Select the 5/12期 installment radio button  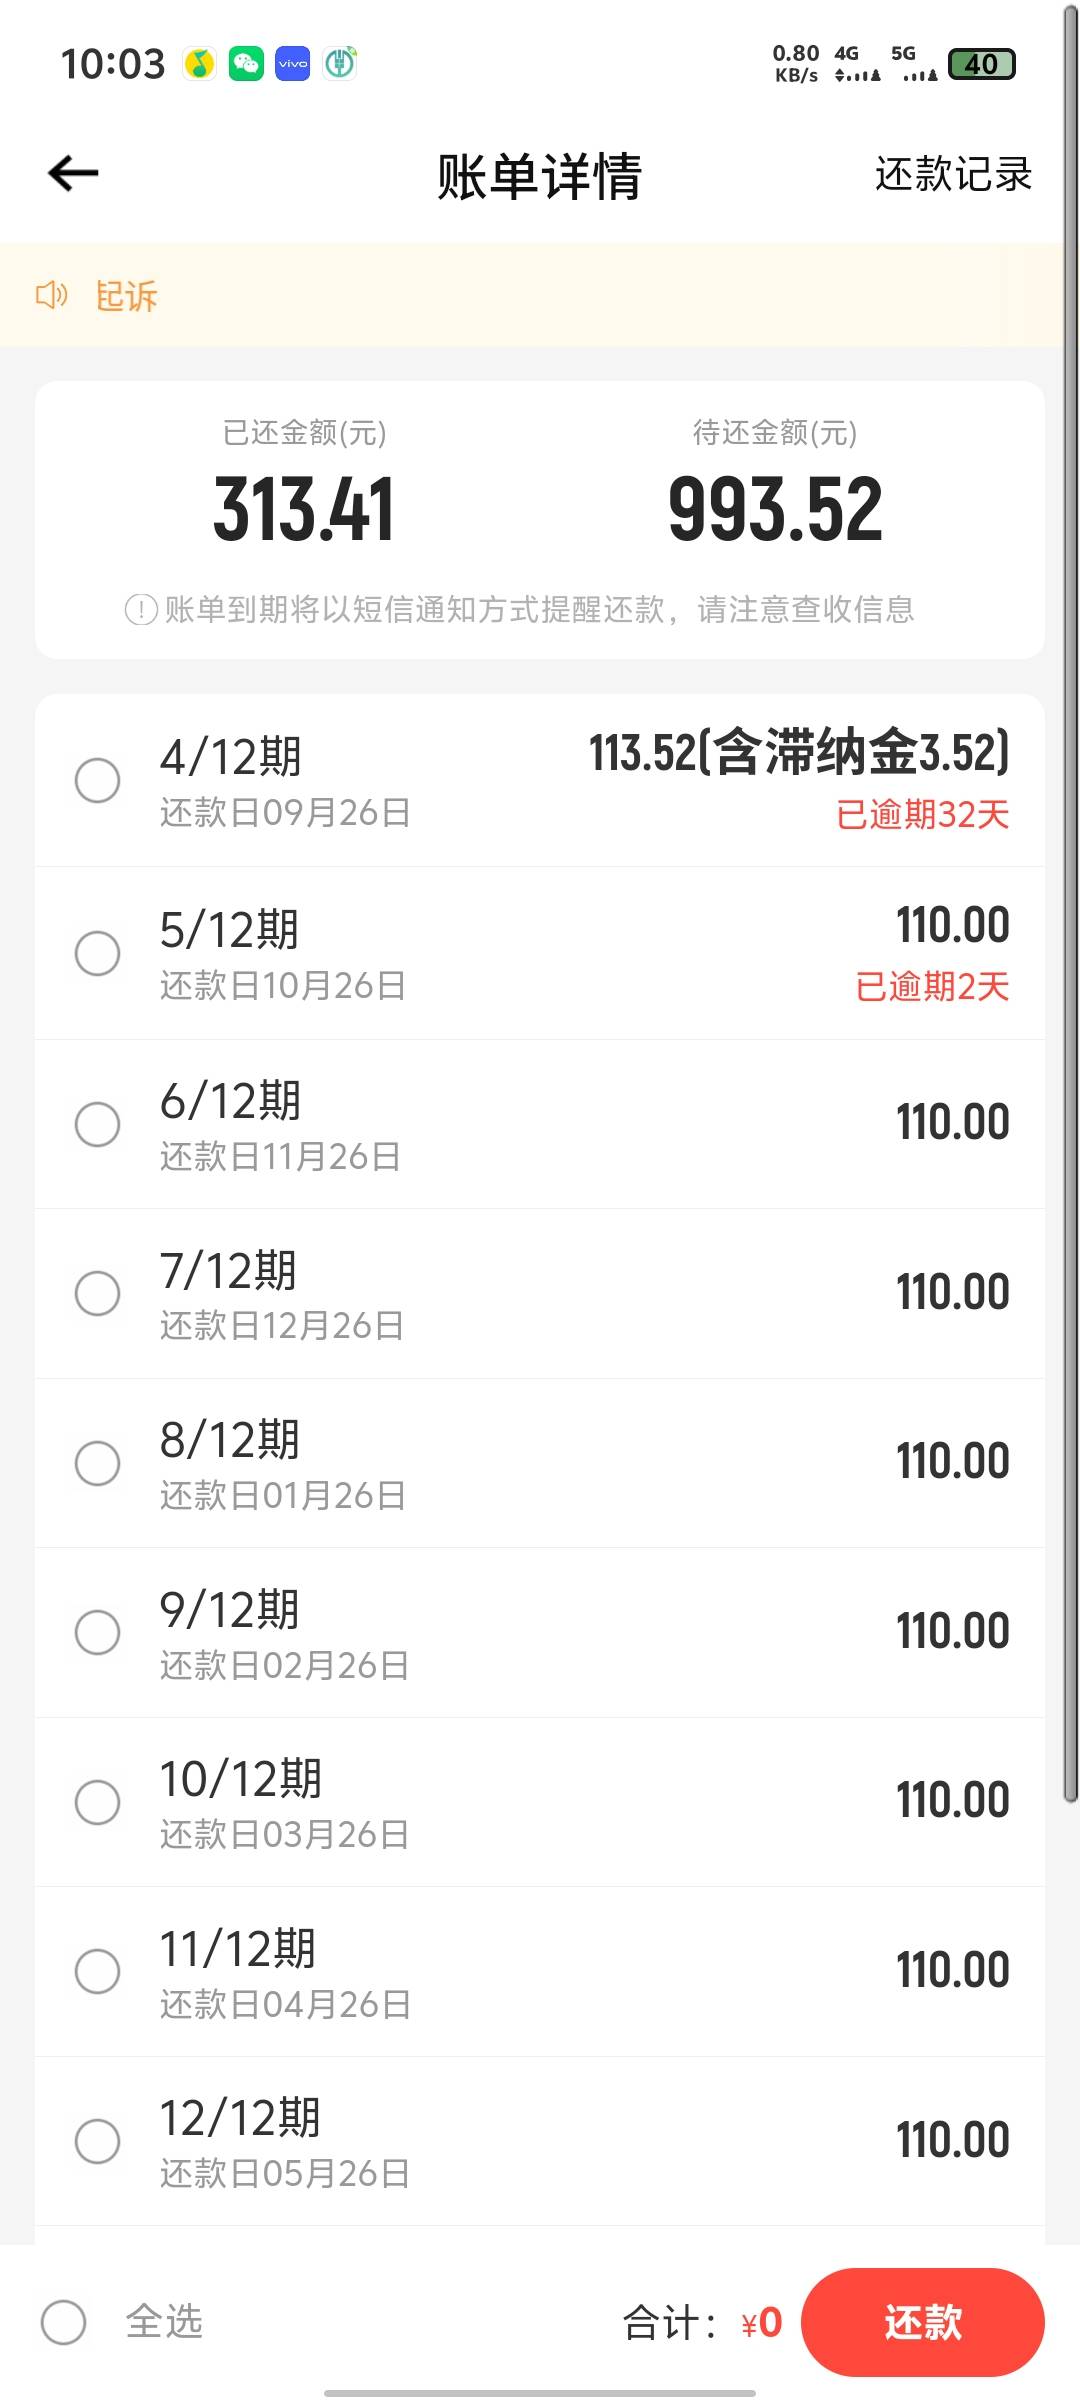pos(98,953)
